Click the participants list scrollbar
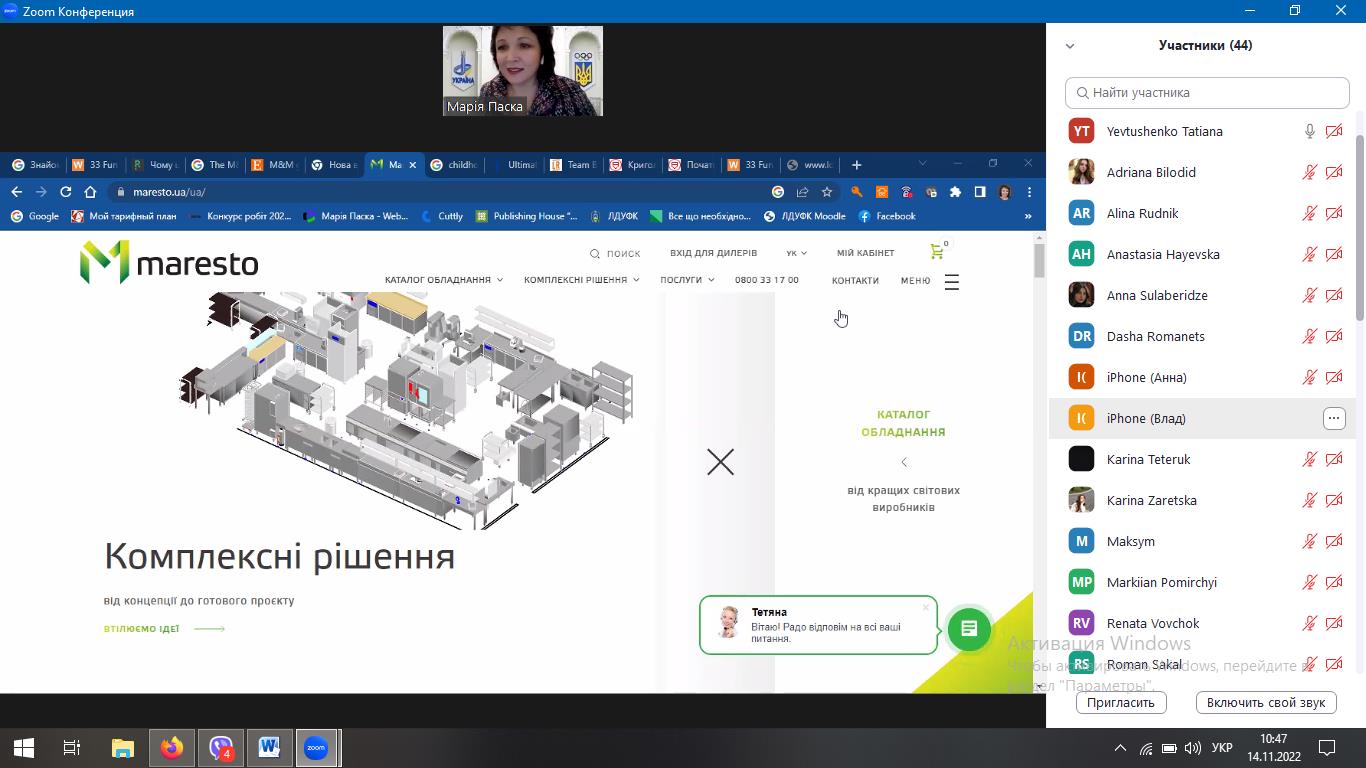Screen dimensions: 1366x768 point(1359,230)
